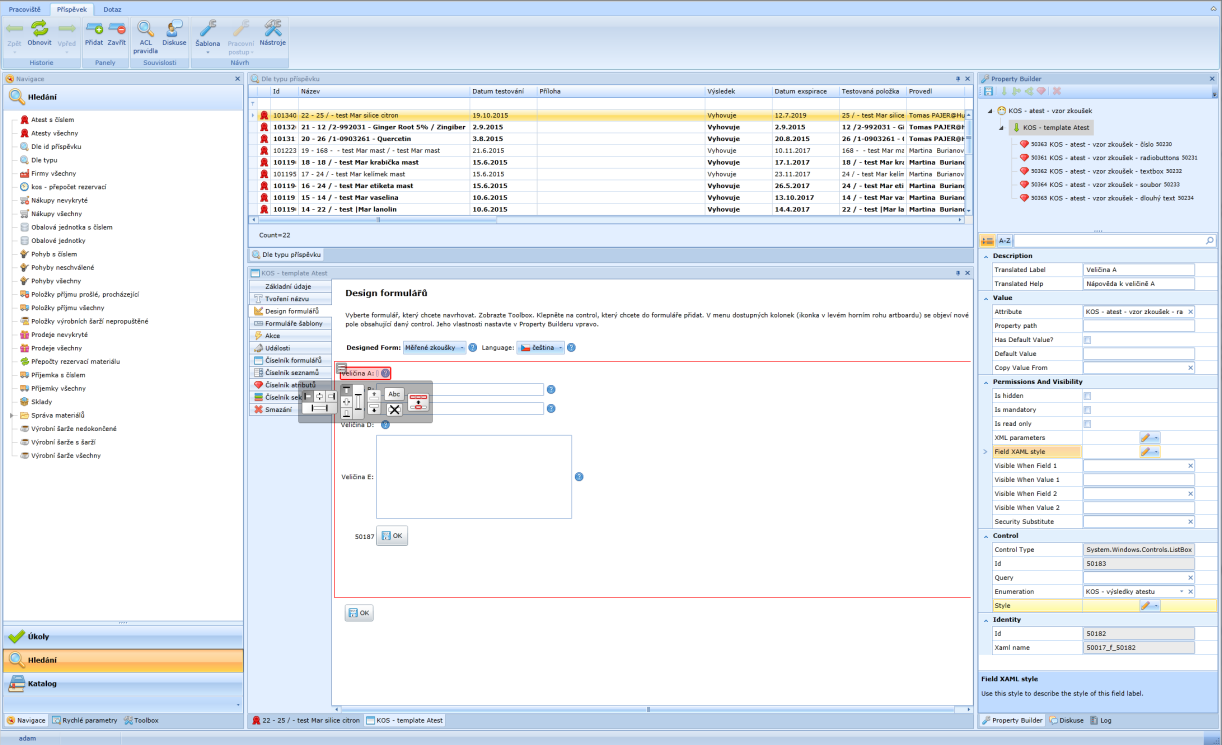
Task: Open the Designed Form dropdown
Action: pos(434,347)
